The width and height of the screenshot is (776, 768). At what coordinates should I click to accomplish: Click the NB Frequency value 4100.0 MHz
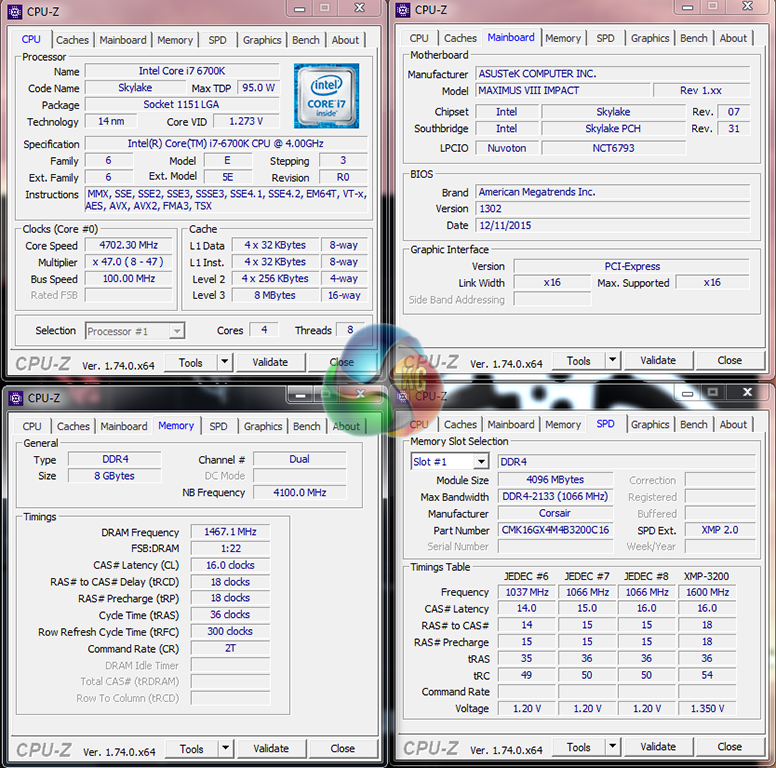[299, 492]
